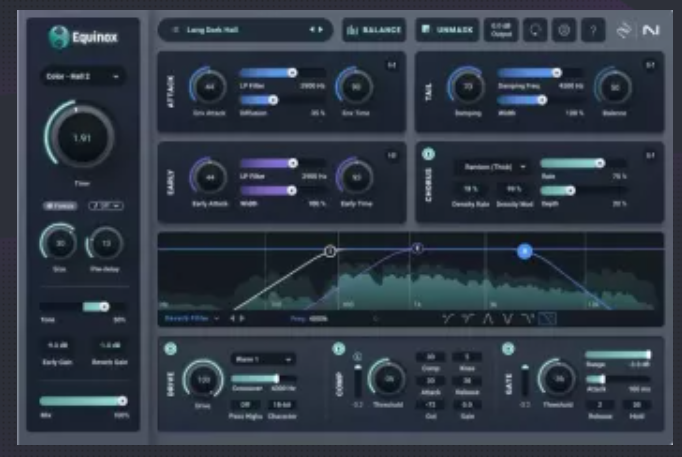The height and width of the screenshot is (457, 682).
Task: Load the previous preset arrow
Action: tap(311, 30)
